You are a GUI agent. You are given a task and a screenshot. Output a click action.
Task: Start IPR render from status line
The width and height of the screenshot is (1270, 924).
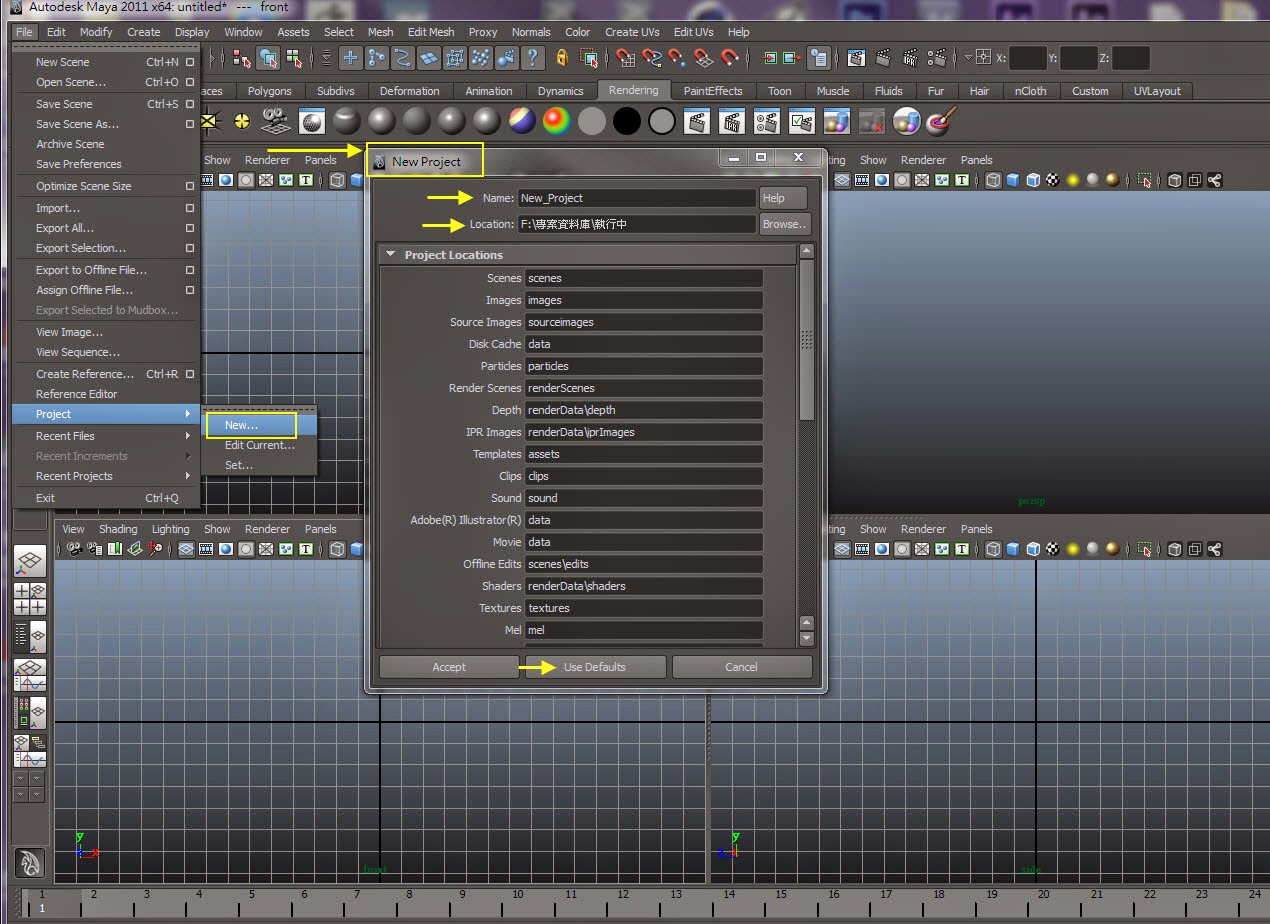908,58
